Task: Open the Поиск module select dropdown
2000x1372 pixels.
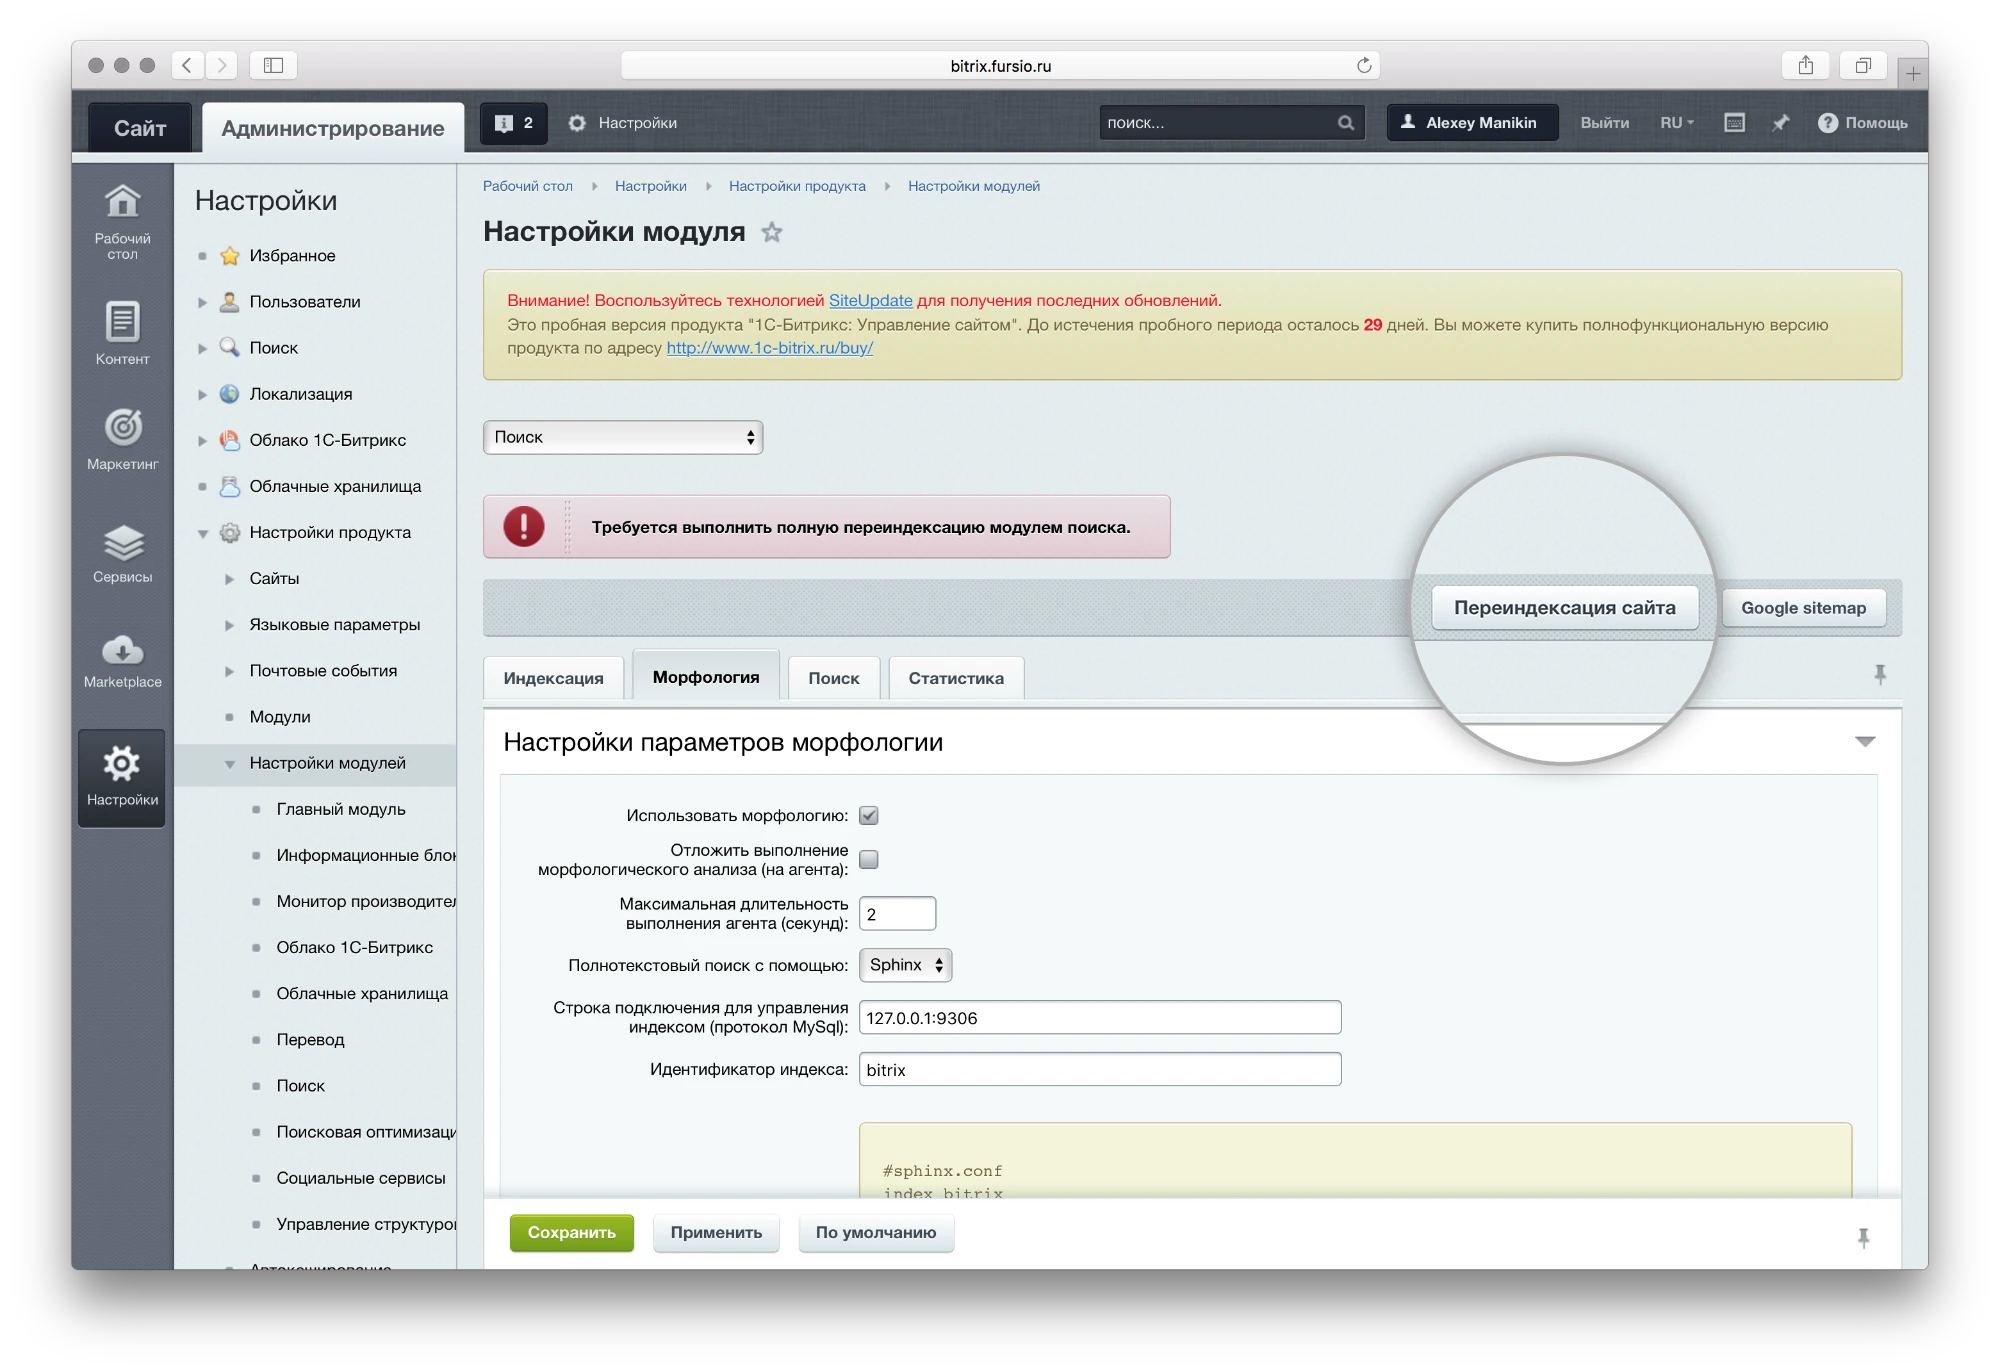Action: [622, 438]
